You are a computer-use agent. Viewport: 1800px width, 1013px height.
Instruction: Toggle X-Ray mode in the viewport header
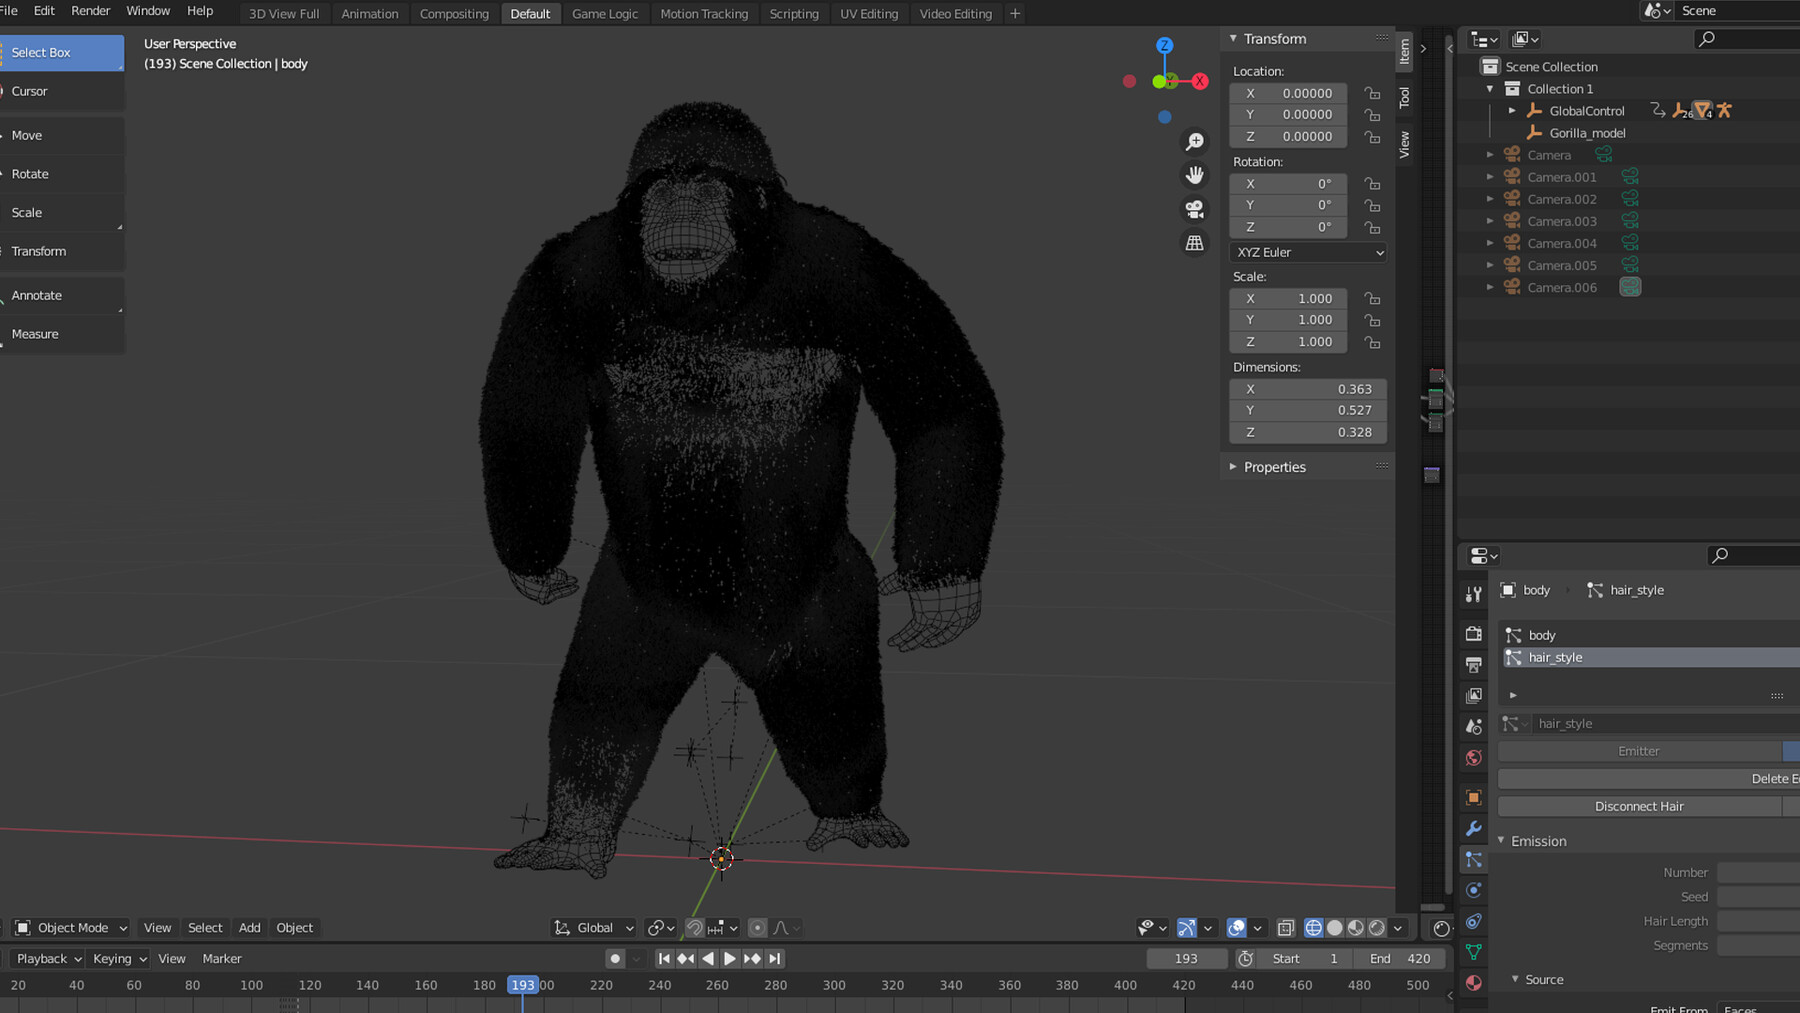tap(1287, 927)
